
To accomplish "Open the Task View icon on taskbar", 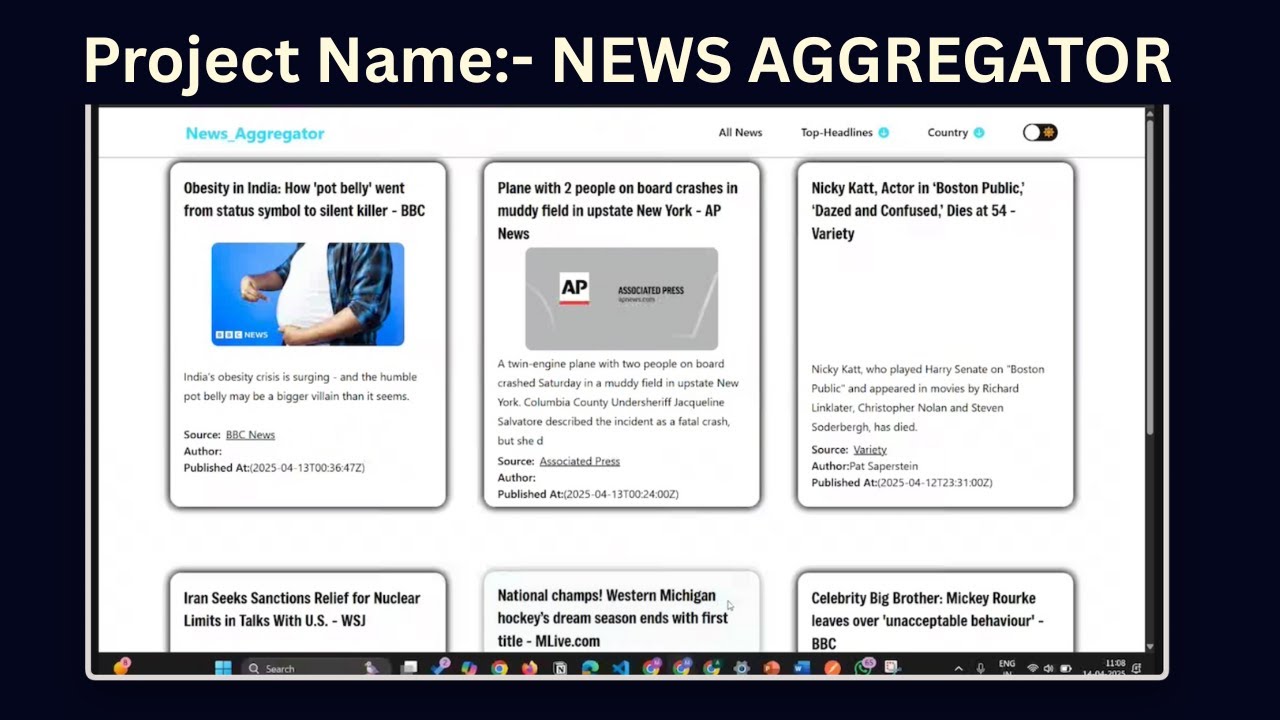I will [x=409, y=667].
